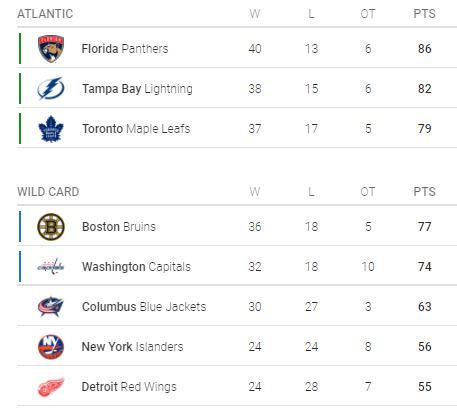457x413 pixels.
Task: Click the OT header in Atlantic table
Action: pos(368,14)
